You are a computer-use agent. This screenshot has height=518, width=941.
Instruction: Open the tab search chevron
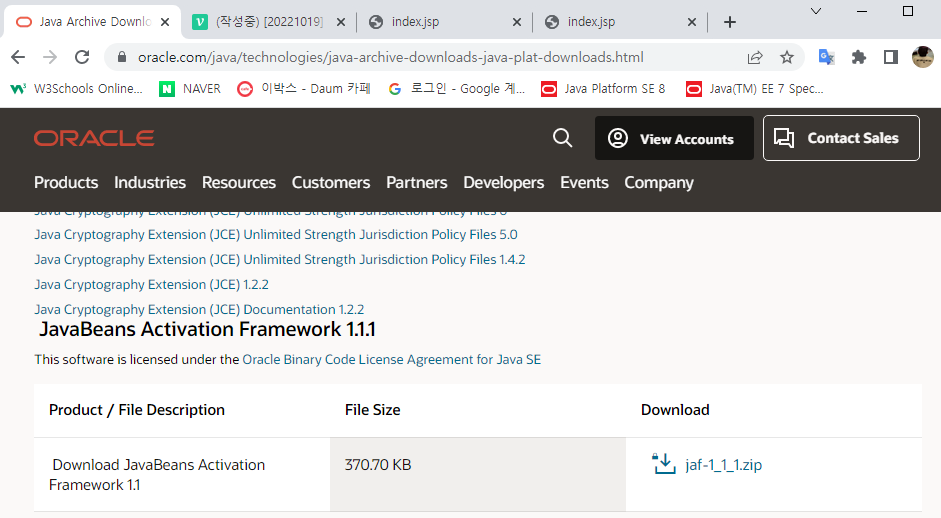click(816, 11)
